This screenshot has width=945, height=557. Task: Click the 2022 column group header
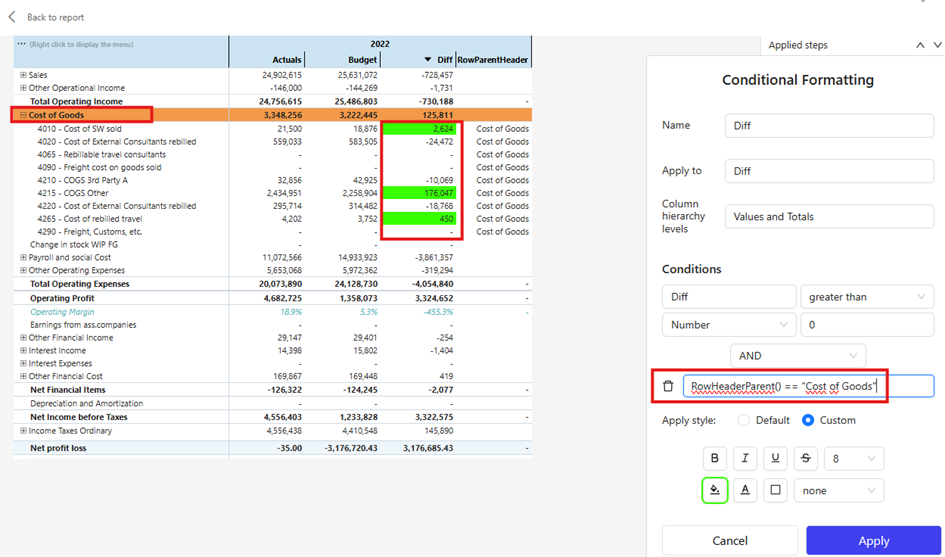tap(380, 44)
